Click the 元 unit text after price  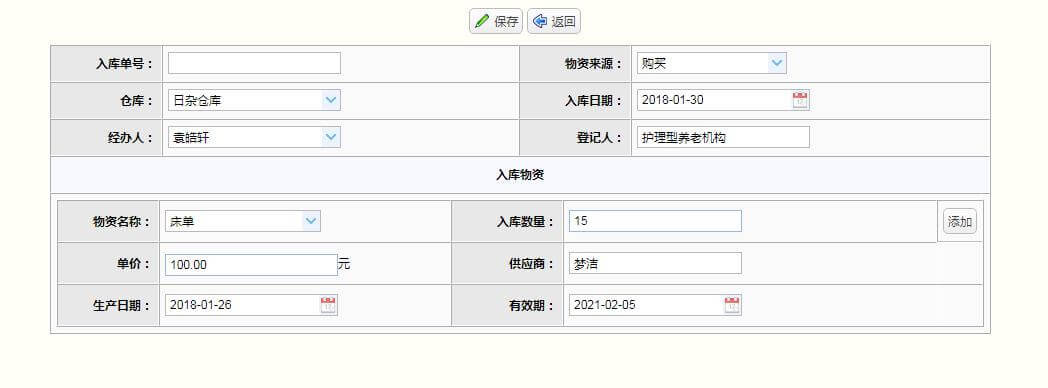click(x=344, y=264)
